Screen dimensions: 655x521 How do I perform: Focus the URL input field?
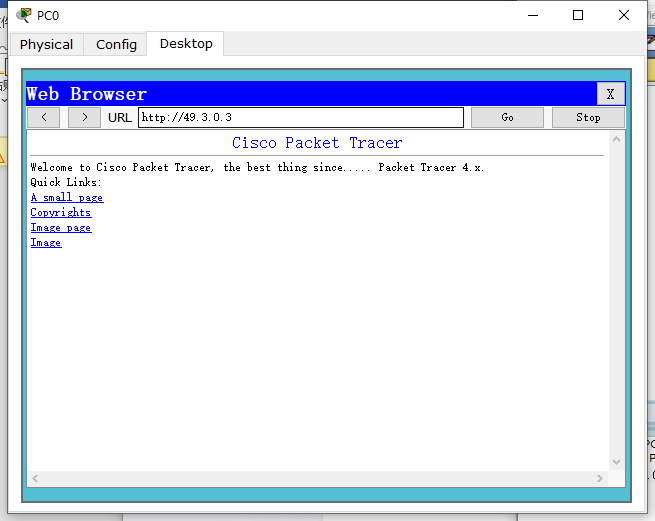[301, 117]
